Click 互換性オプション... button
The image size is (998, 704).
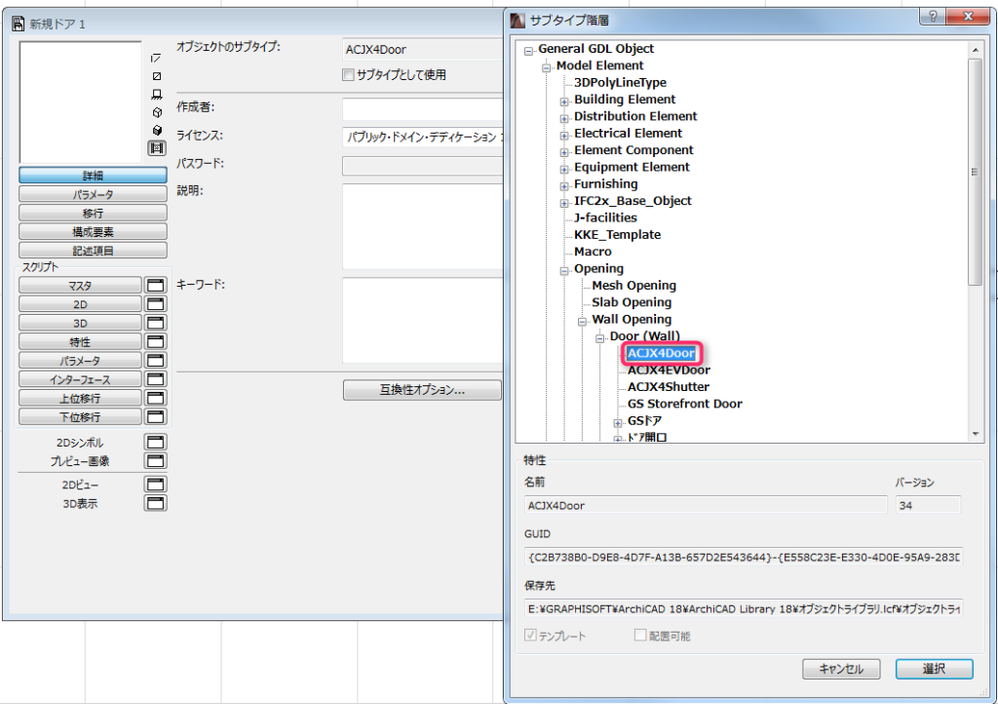(422, 390)
